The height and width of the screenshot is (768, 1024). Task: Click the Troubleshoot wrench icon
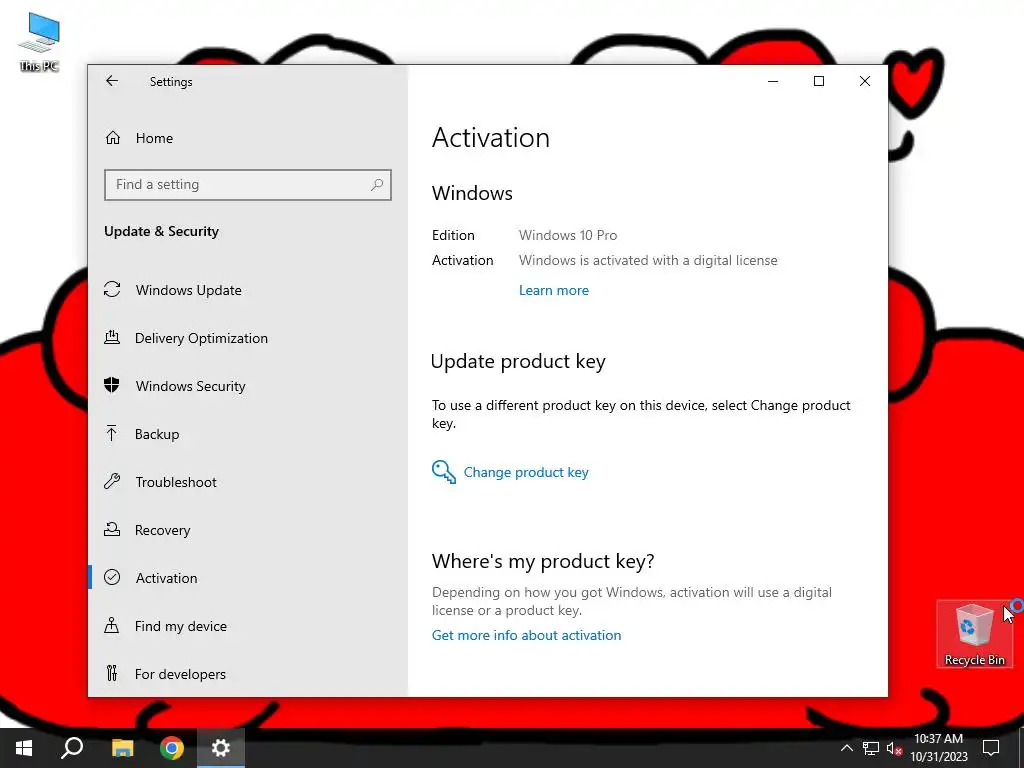click(112, 481)
